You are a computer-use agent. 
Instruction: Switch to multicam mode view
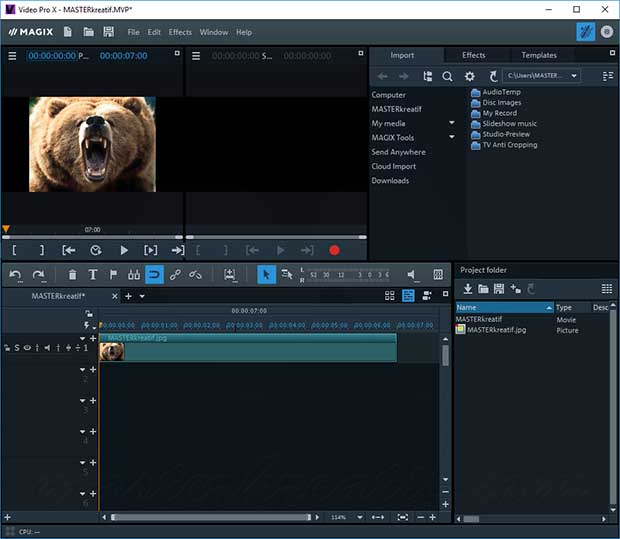coord(427,295)
